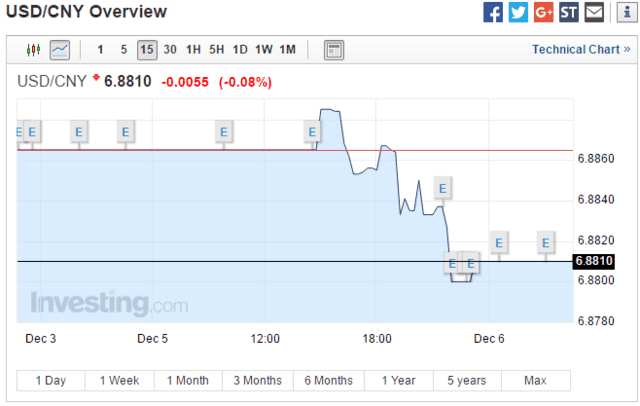The height and width of the screenshot is (406, 640).
Task: Open the news calendar icon in toolbar
Action: [334, 50]
